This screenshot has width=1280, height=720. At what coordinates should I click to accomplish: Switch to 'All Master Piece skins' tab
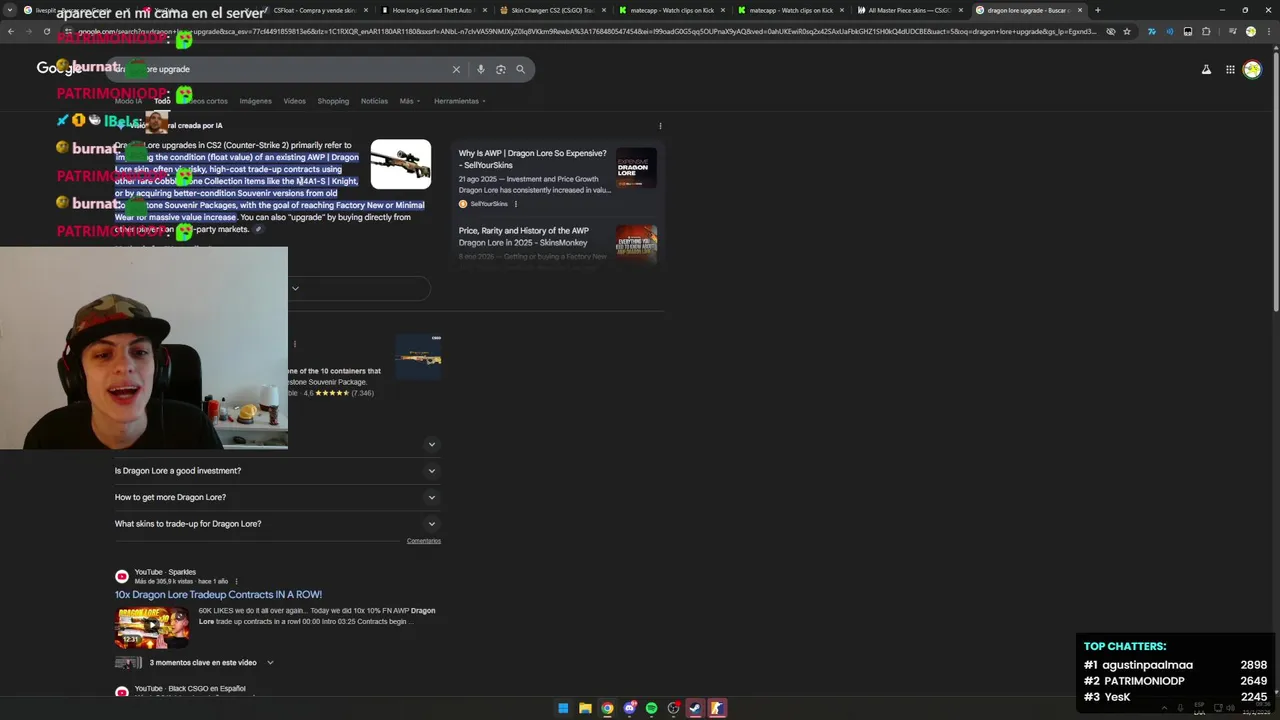910,10
